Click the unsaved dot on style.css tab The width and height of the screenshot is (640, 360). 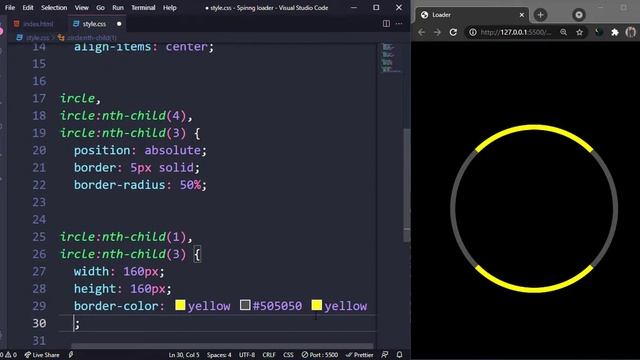click(x=119, y=24)
